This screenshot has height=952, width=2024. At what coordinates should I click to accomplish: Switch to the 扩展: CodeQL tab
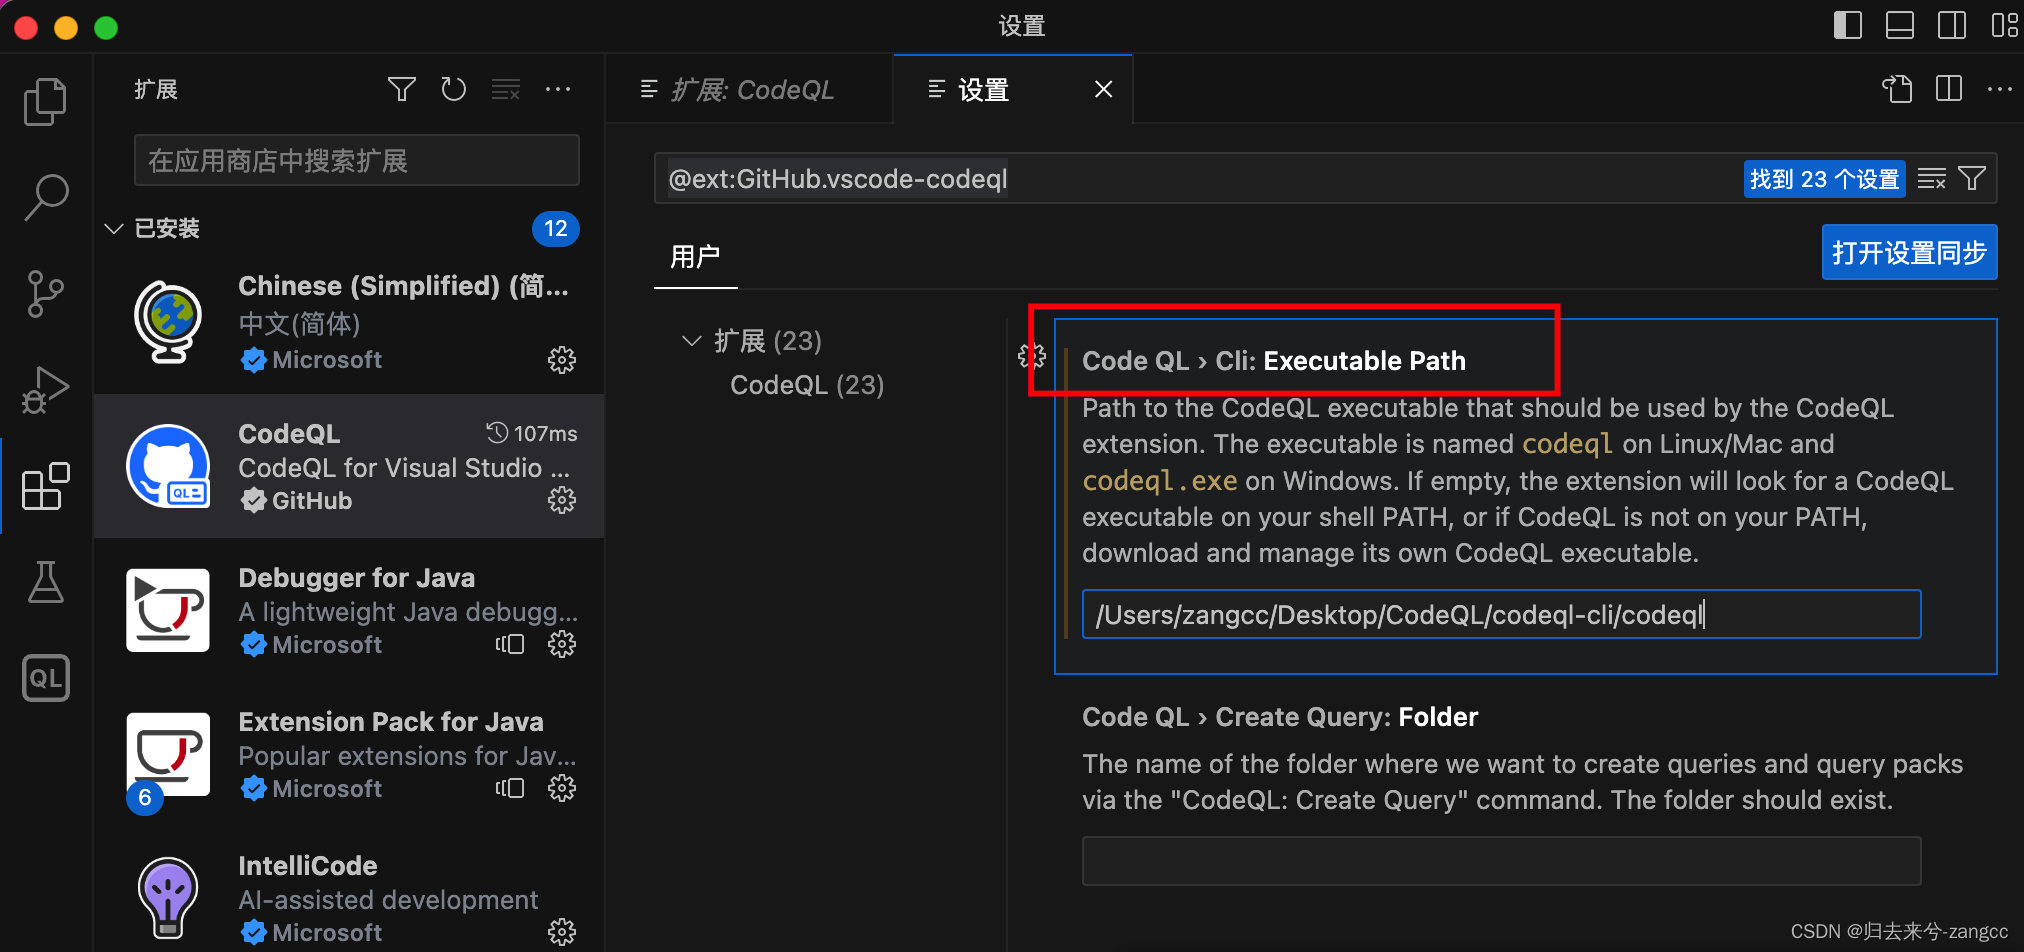749,90
